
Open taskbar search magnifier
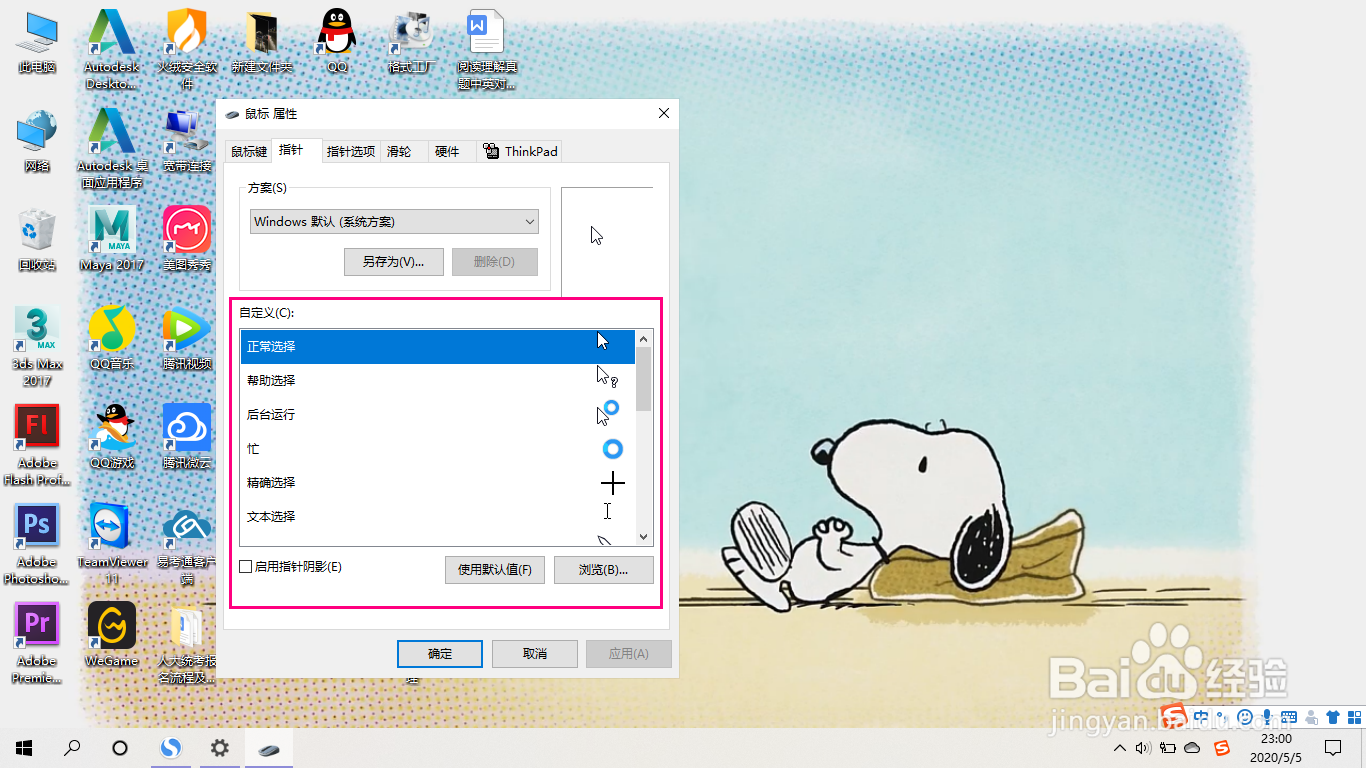(72, 748)
